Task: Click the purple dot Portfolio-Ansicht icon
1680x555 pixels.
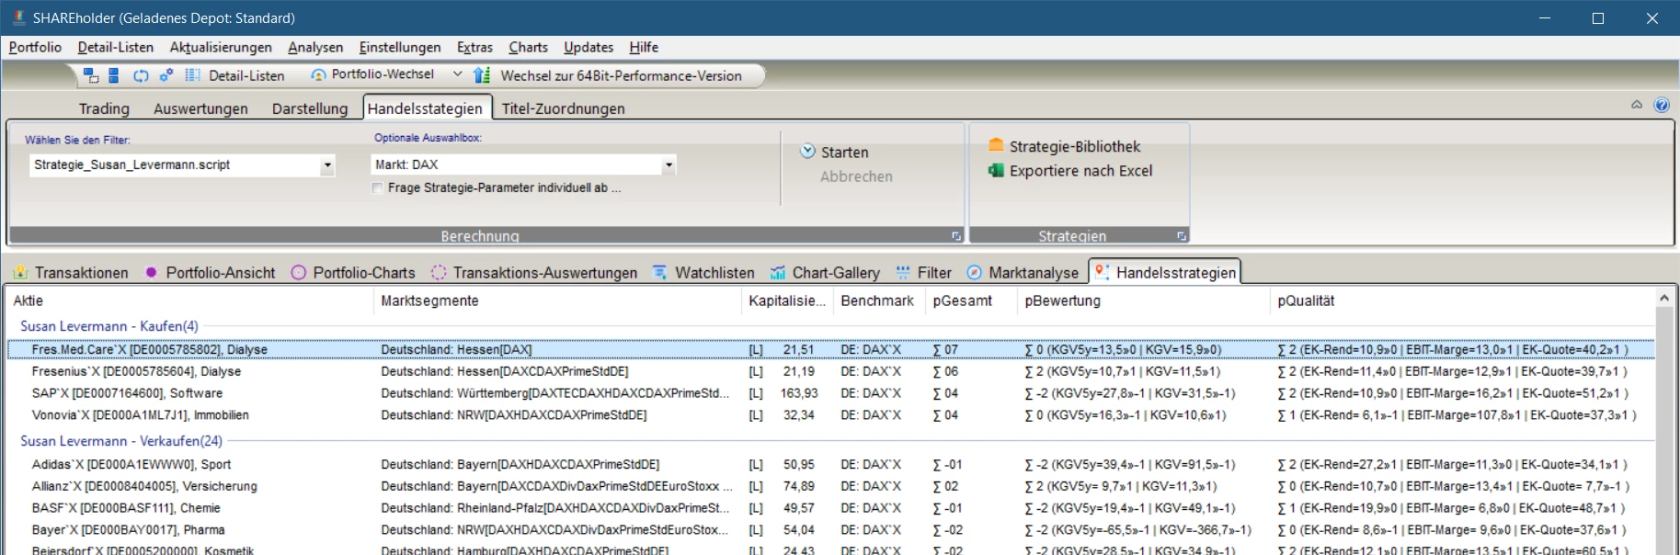Action: (151, 272)
